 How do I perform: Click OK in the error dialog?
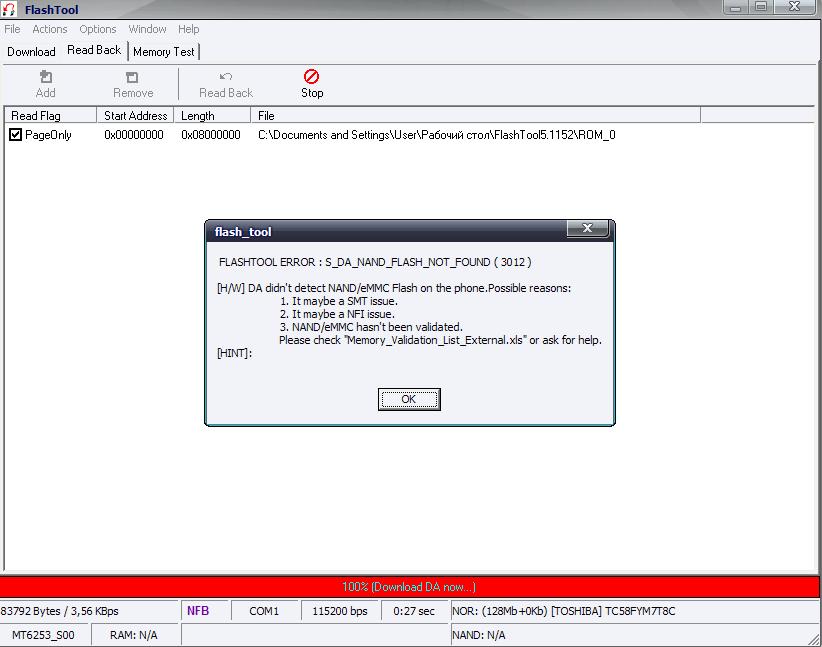[409, 399]
